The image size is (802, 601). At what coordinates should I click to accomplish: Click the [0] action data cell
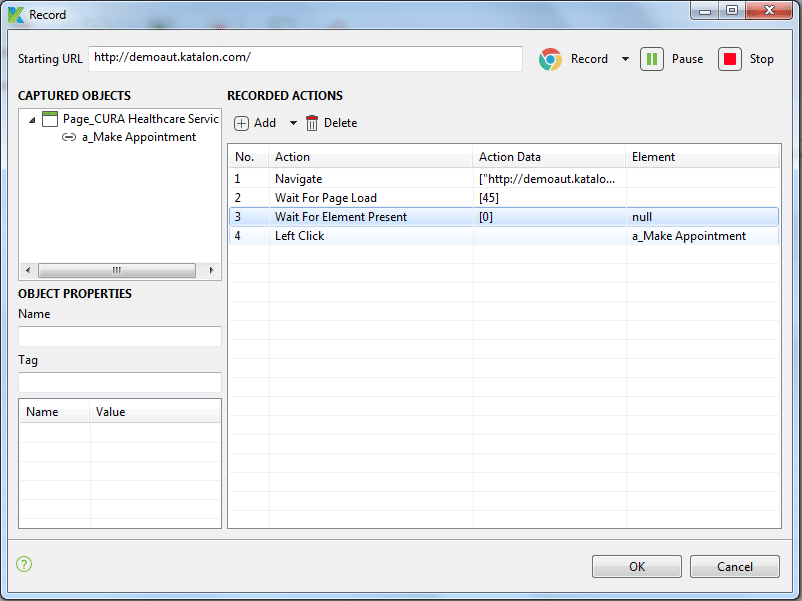549,217
